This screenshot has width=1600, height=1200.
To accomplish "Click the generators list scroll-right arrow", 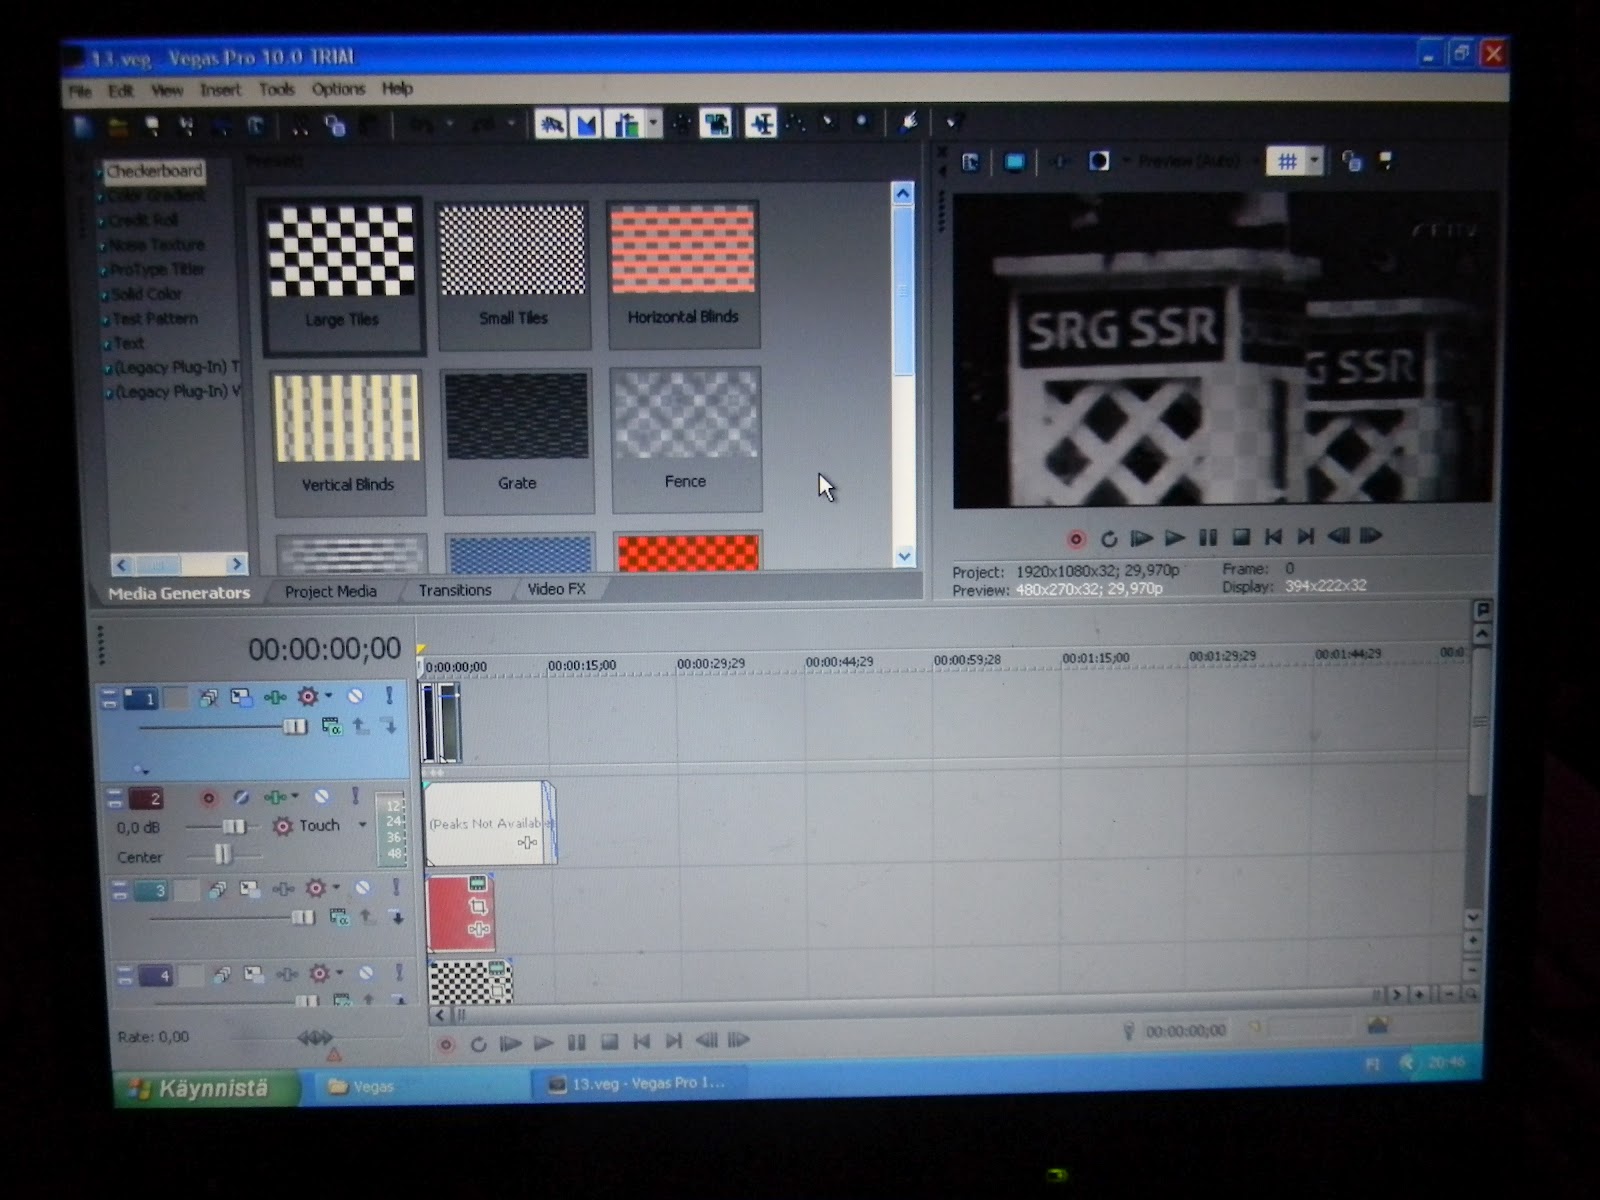I will pos(237,565).
